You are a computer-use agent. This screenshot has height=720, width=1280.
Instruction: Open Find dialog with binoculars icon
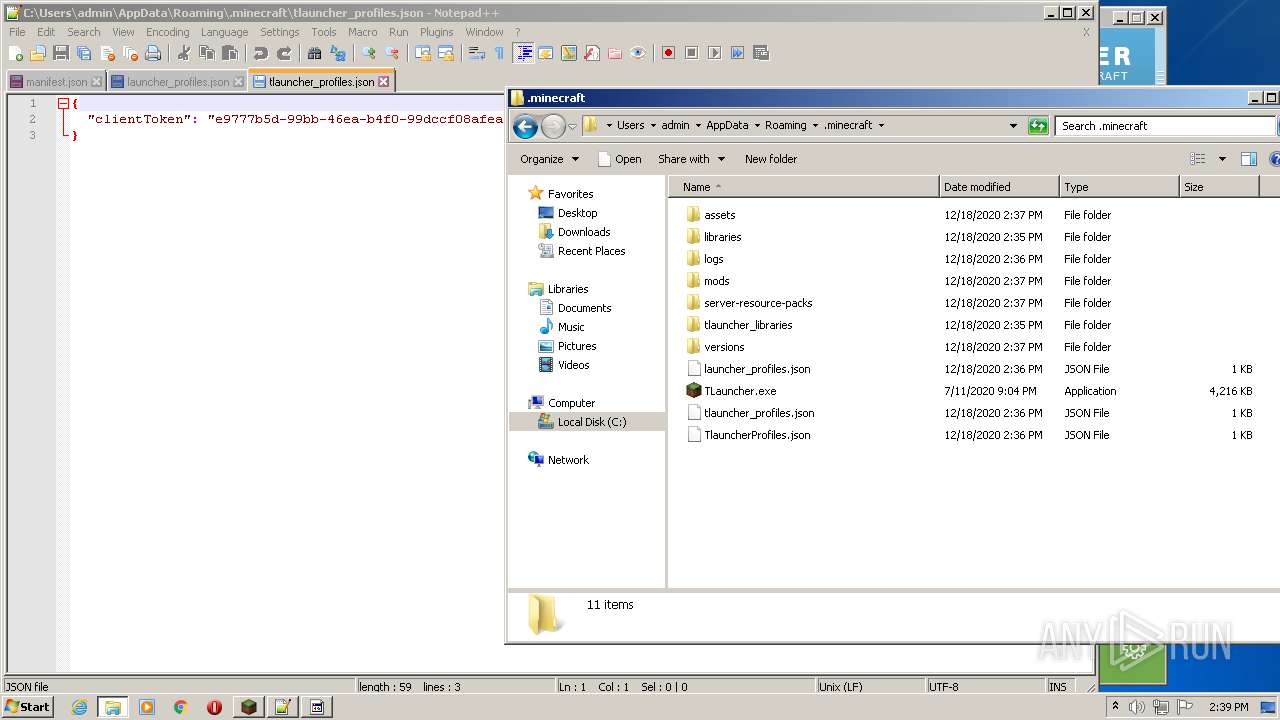314,53
